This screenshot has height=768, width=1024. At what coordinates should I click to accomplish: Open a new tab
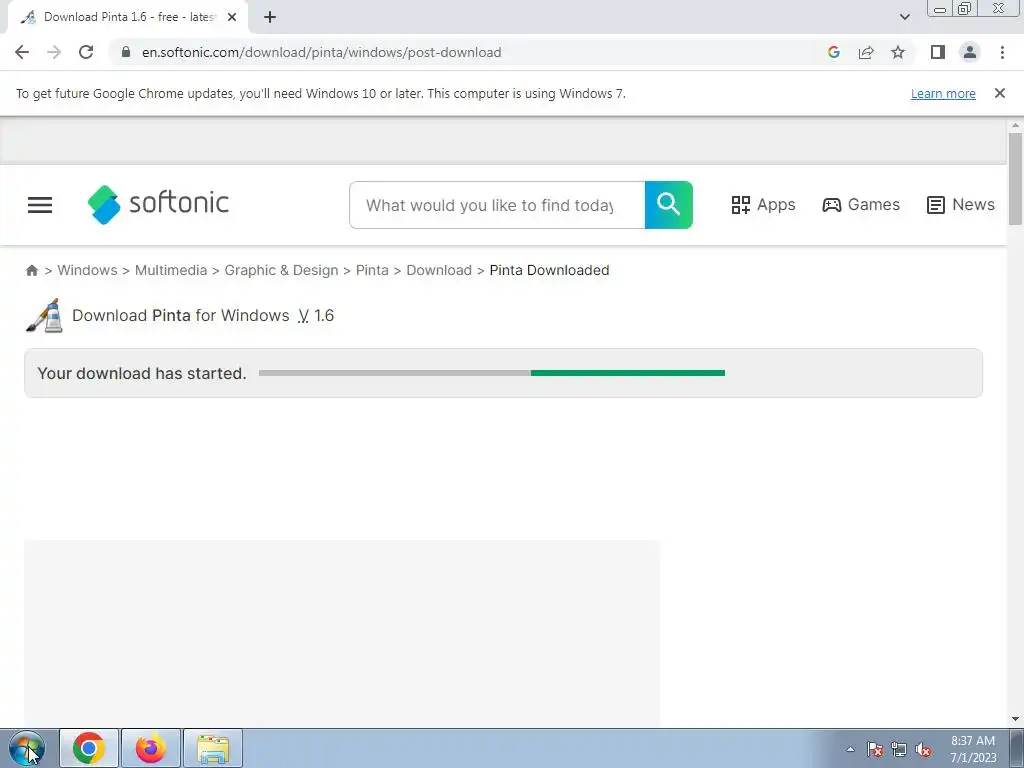[270, 17]
